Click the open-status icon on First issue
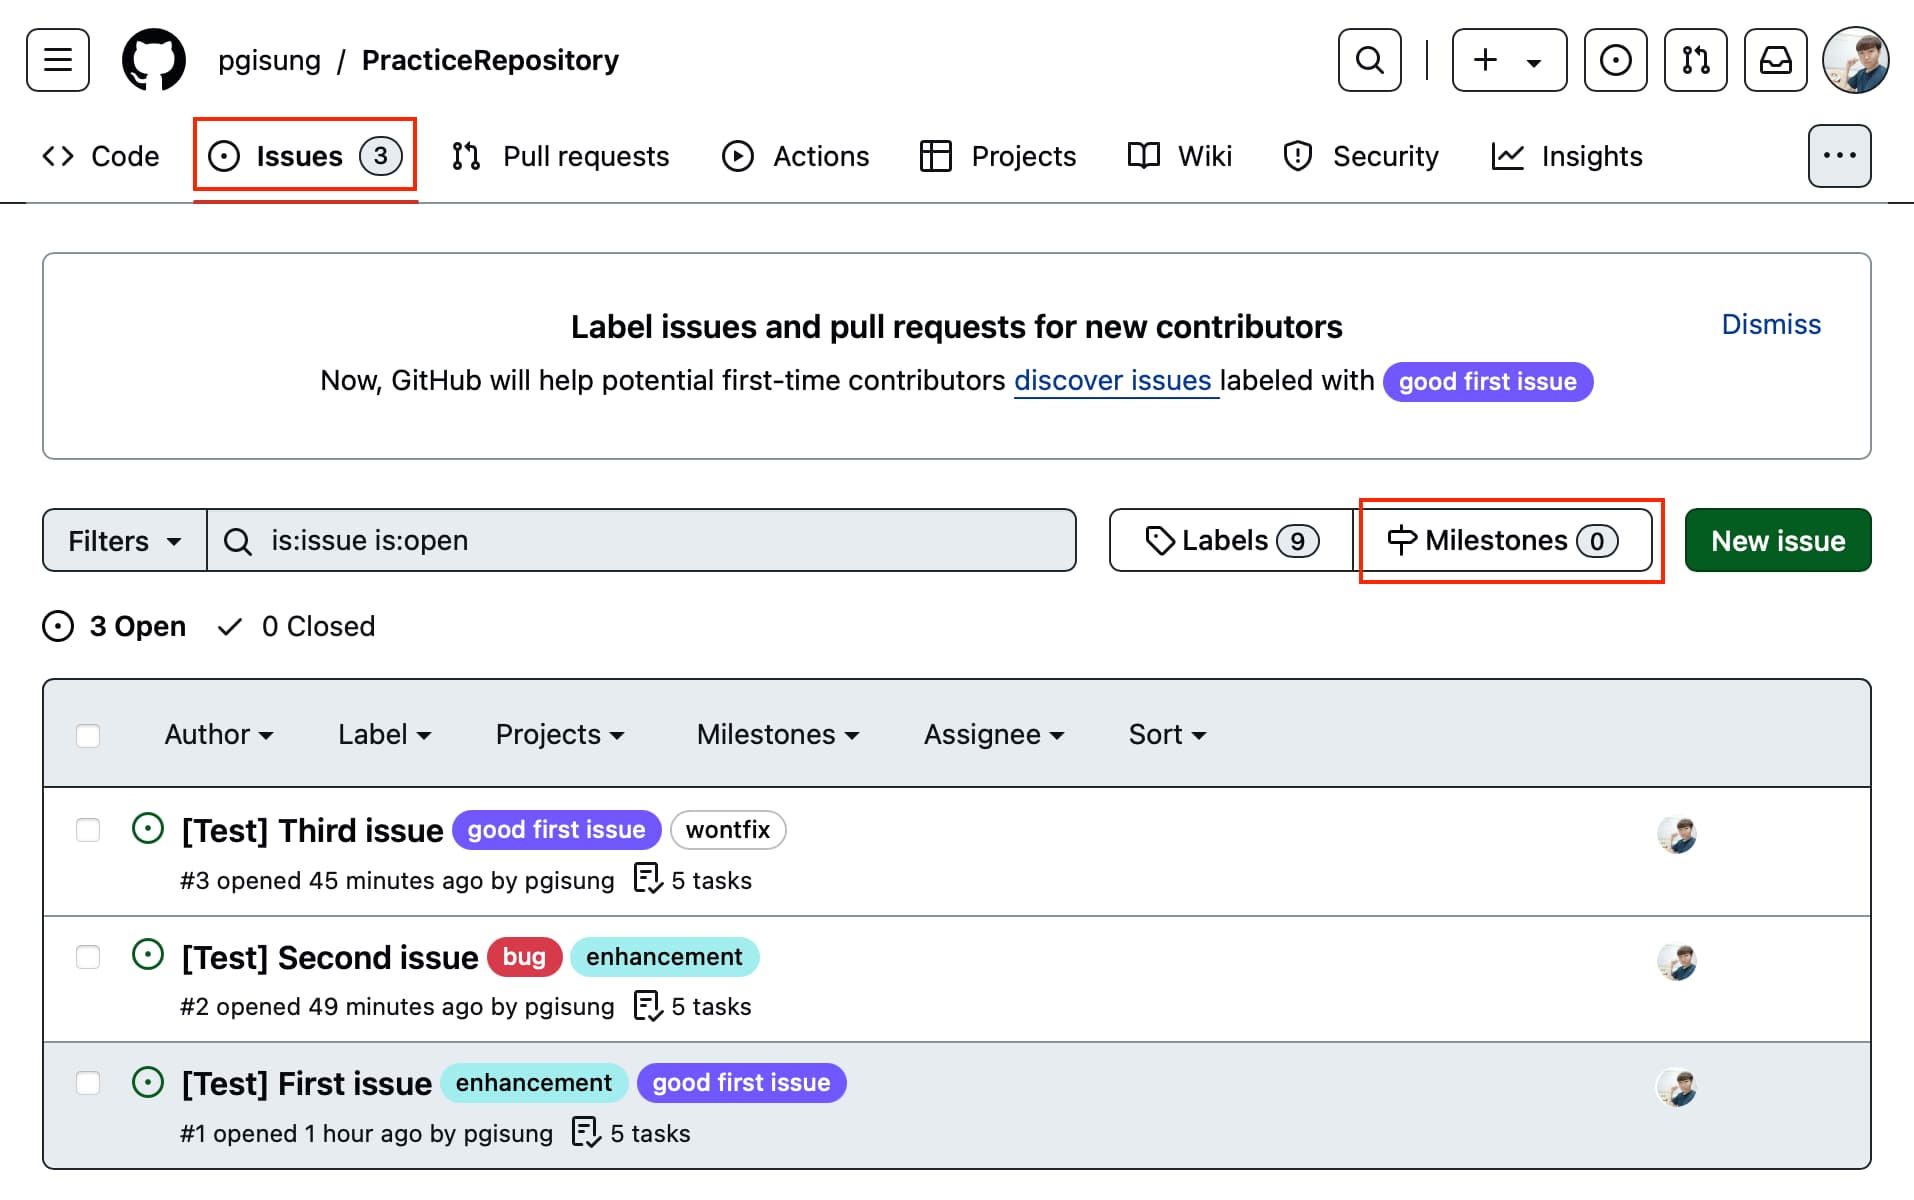Image resolution: width=1914 pixels, height=1200 pixels. (148, 1082)
